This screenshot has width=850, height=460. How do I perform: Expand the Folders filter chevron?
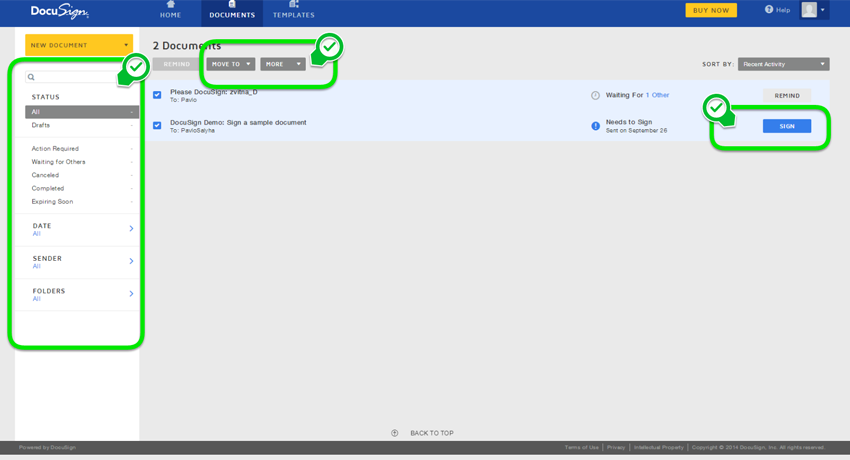pyautogui.click(x=131, y=294)
